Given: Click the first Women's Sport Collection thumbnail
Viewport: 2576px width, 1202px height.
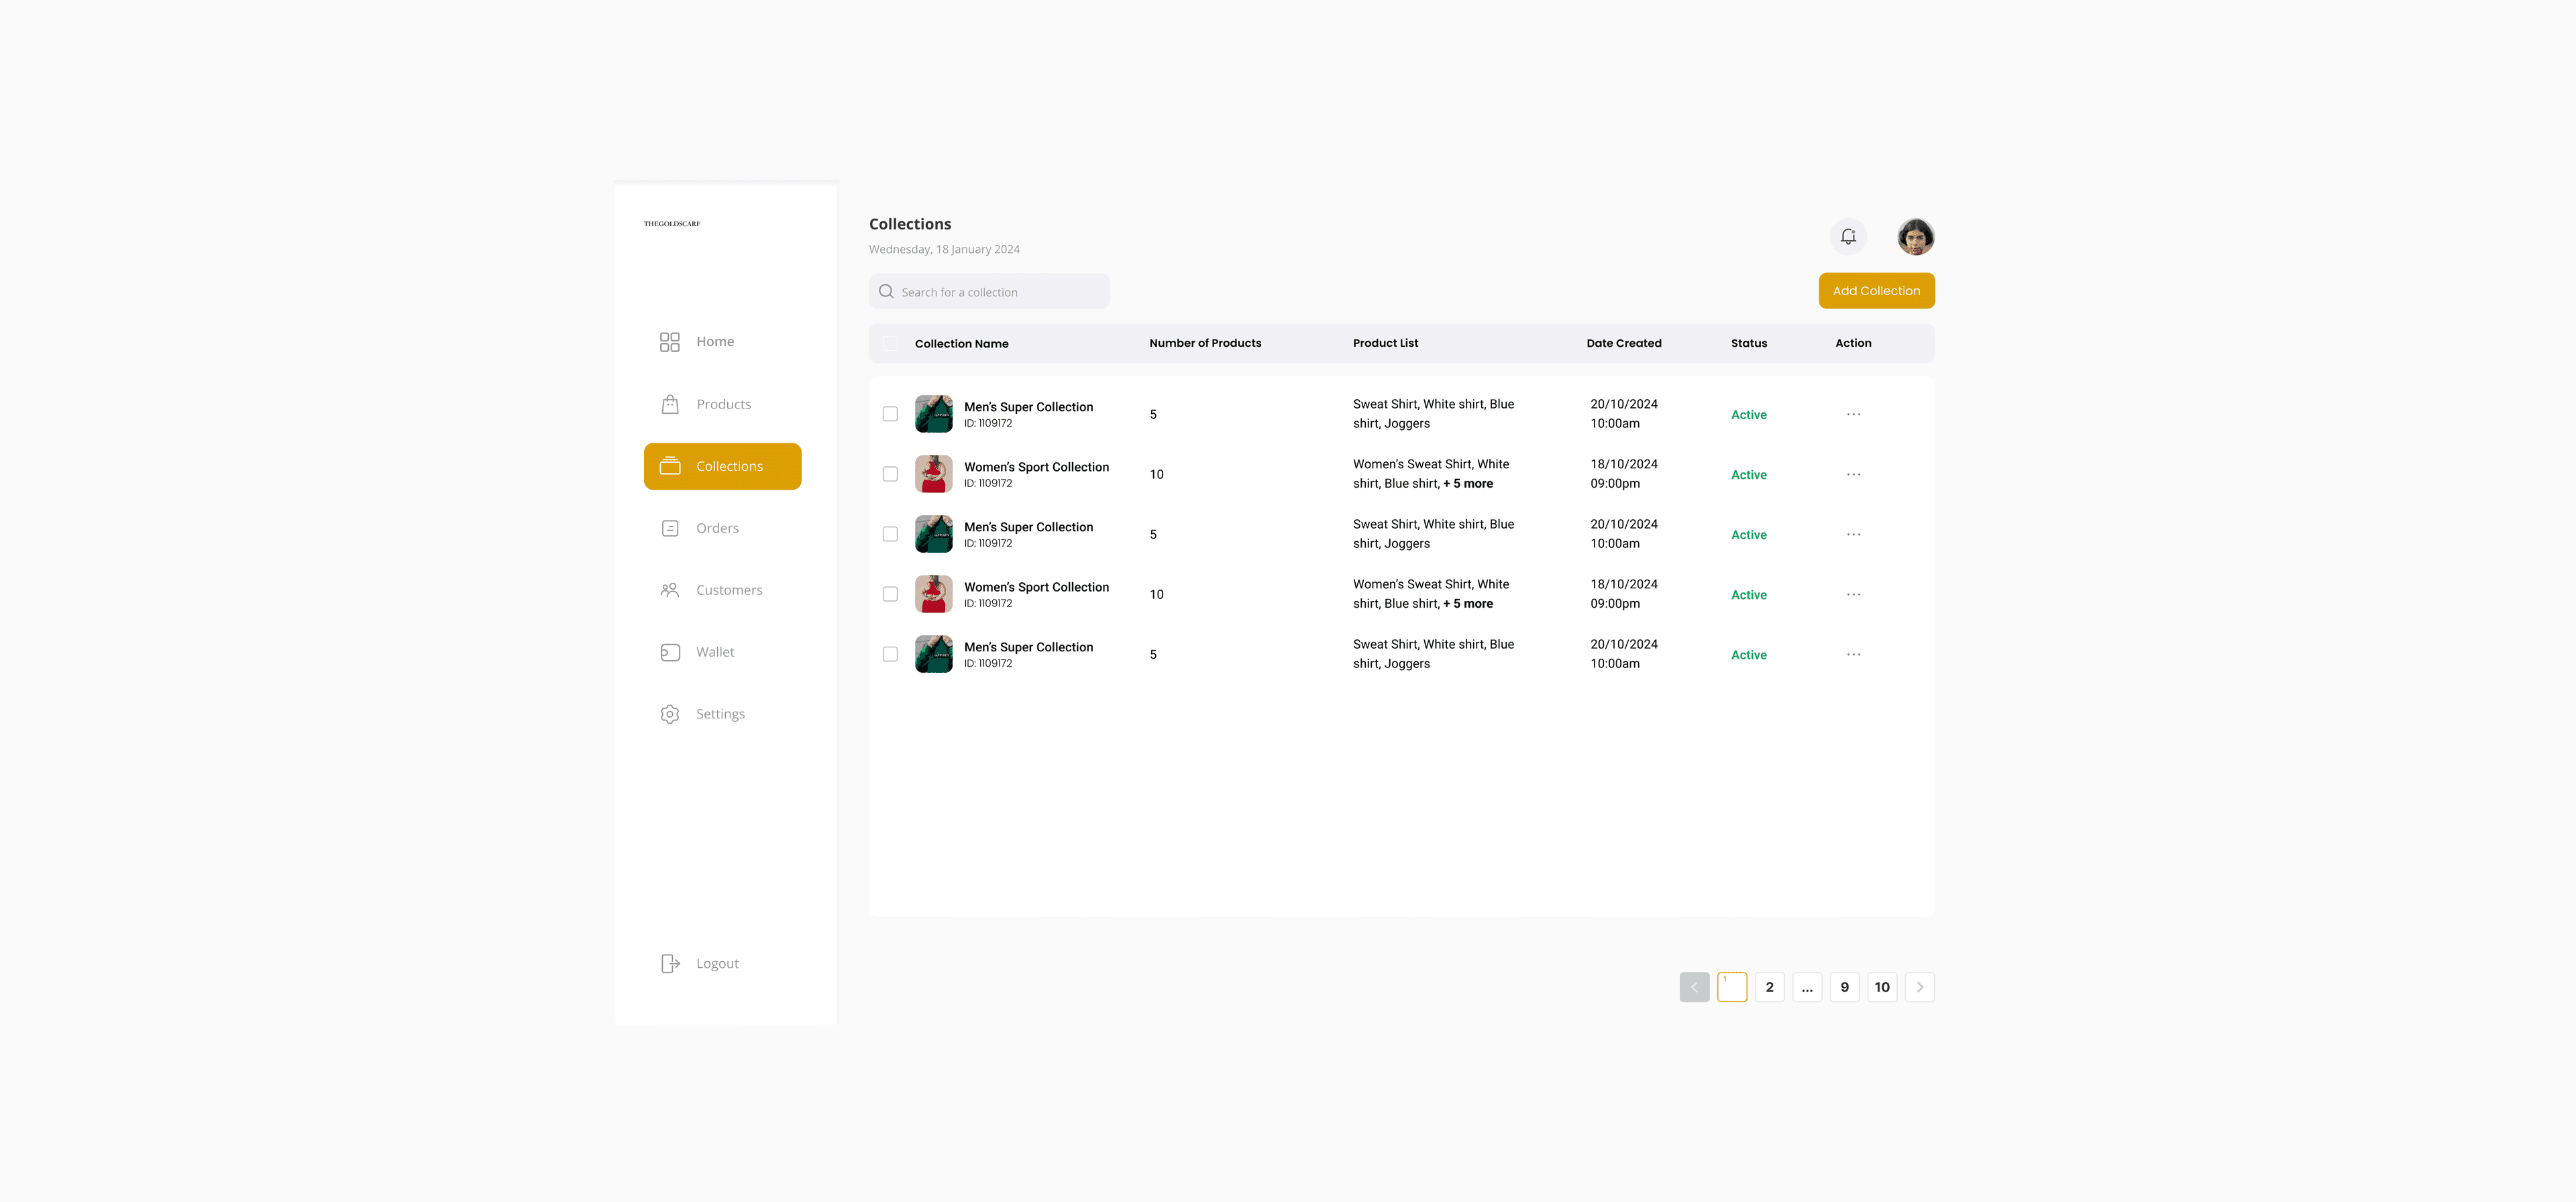Looking at the screenshot, I should (x=933, y=474).
